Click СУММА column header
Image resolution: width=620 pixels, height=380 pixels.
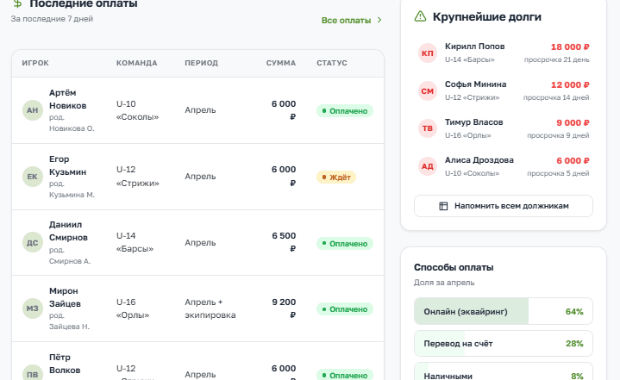click(281, 63)
